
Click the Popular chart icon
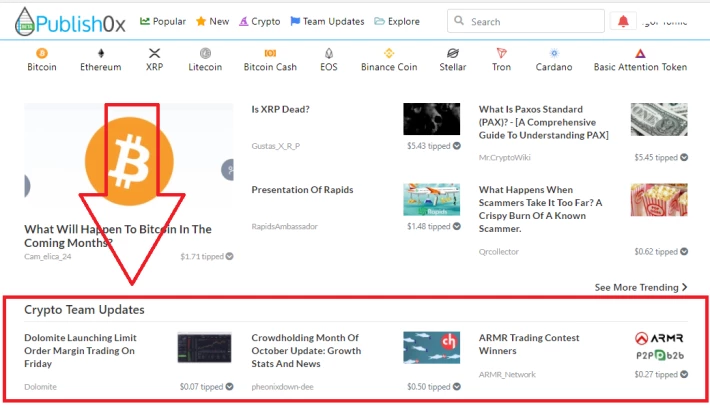[x=144, y=21]
